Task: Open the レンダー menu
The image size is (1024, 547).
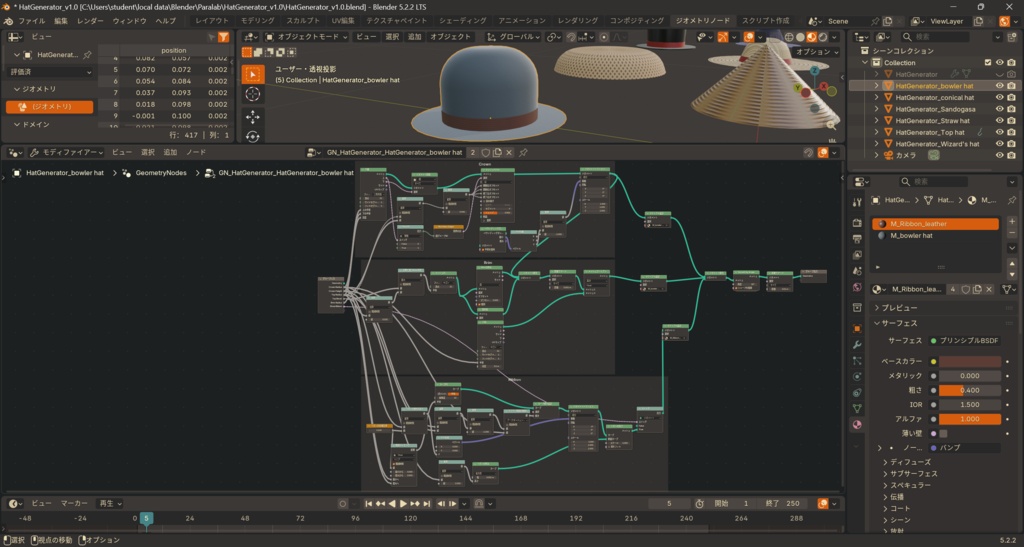Action: coord(89,21)
